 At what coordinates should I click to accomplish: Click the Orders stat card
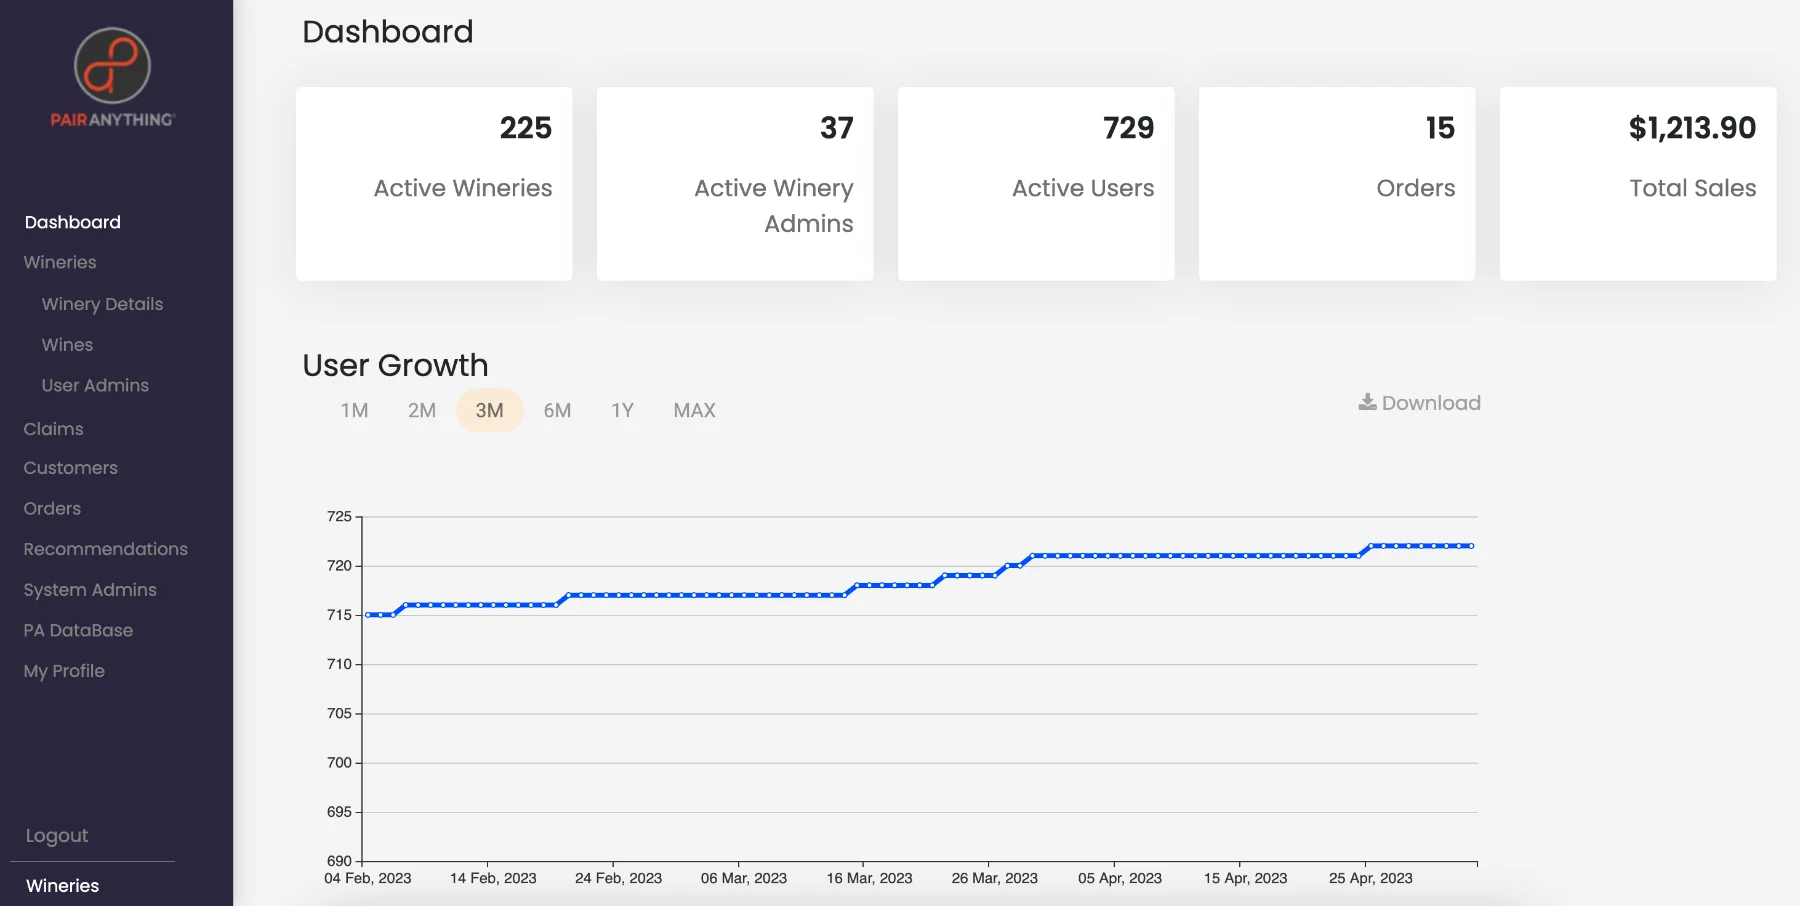tap(1337, 184)
